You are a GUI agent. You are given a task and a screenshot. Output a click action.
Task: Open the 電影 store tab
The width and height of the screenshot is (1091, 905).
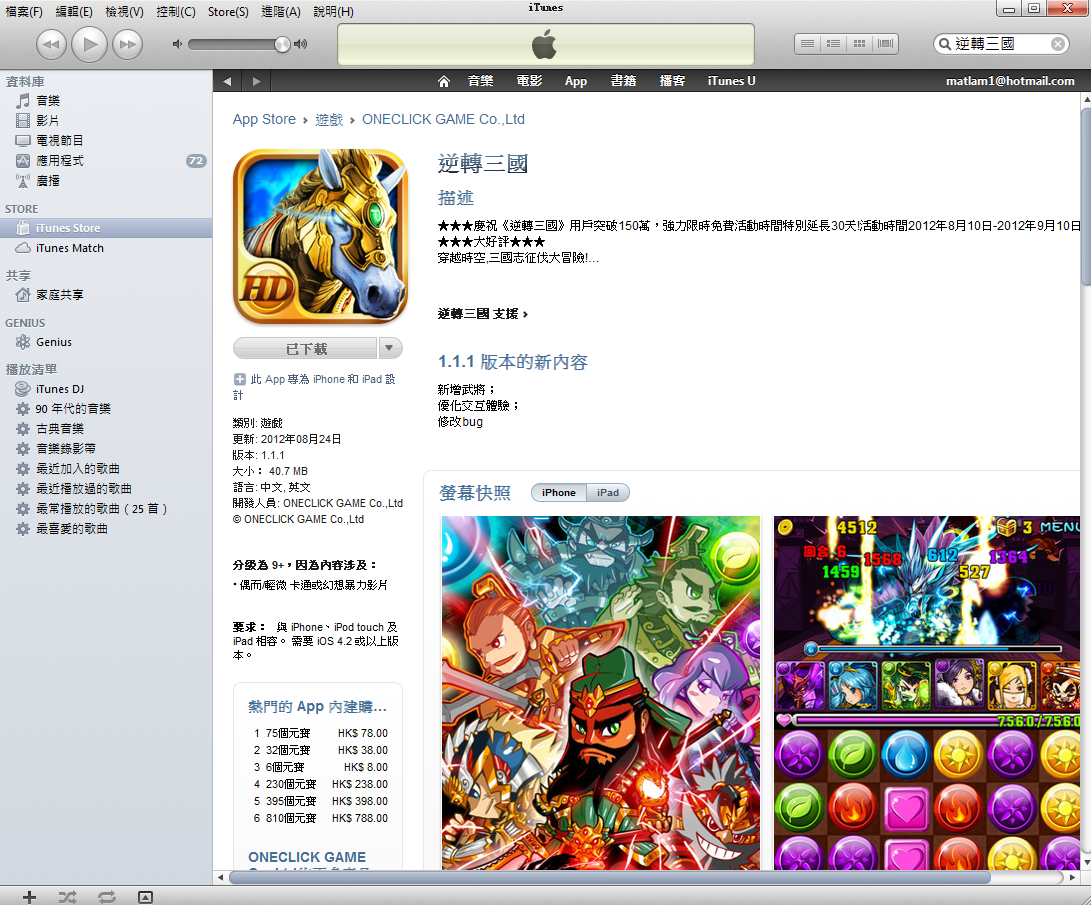point(529,81)
